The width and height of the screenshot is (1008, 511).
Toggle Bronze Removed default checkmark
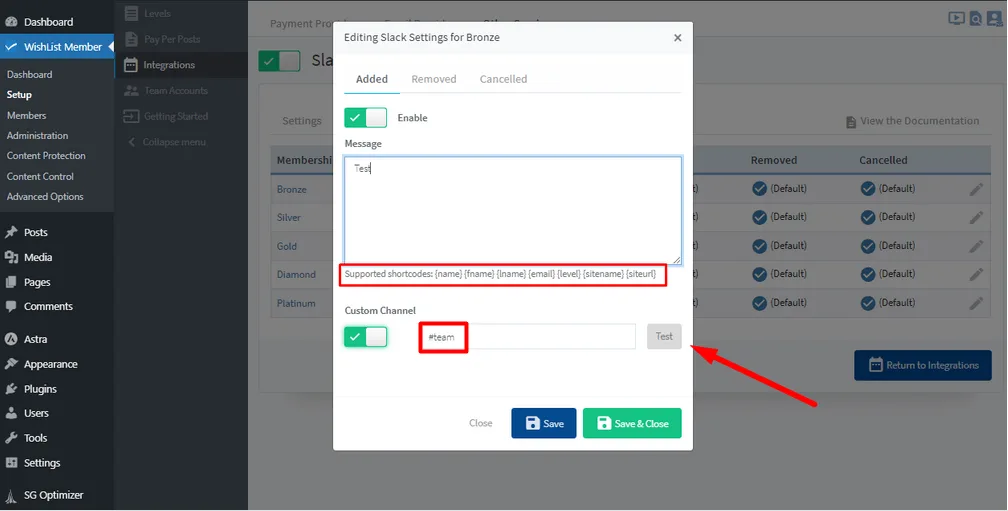point(759,189)
